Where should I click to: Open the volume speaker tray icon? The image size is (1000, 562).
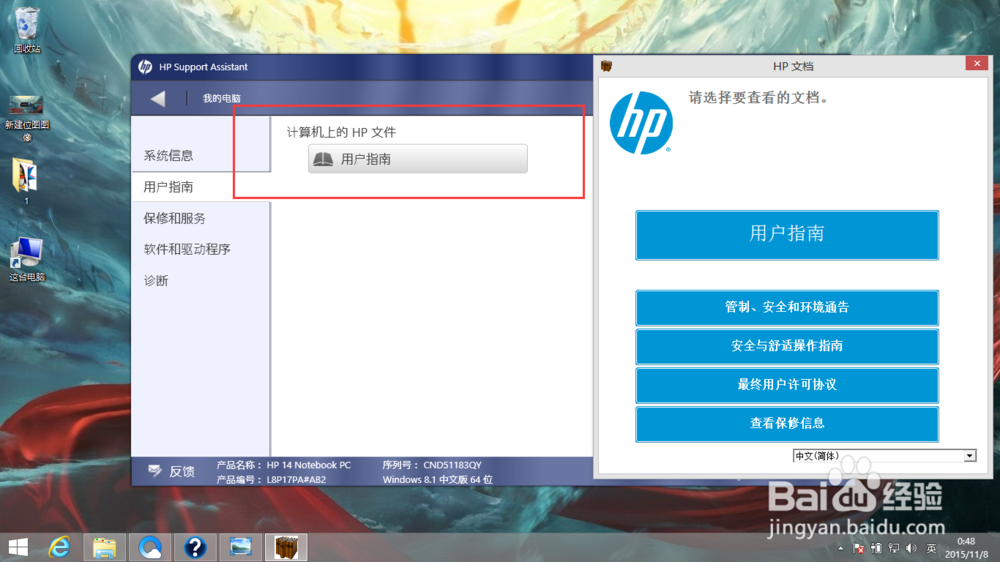912,549
